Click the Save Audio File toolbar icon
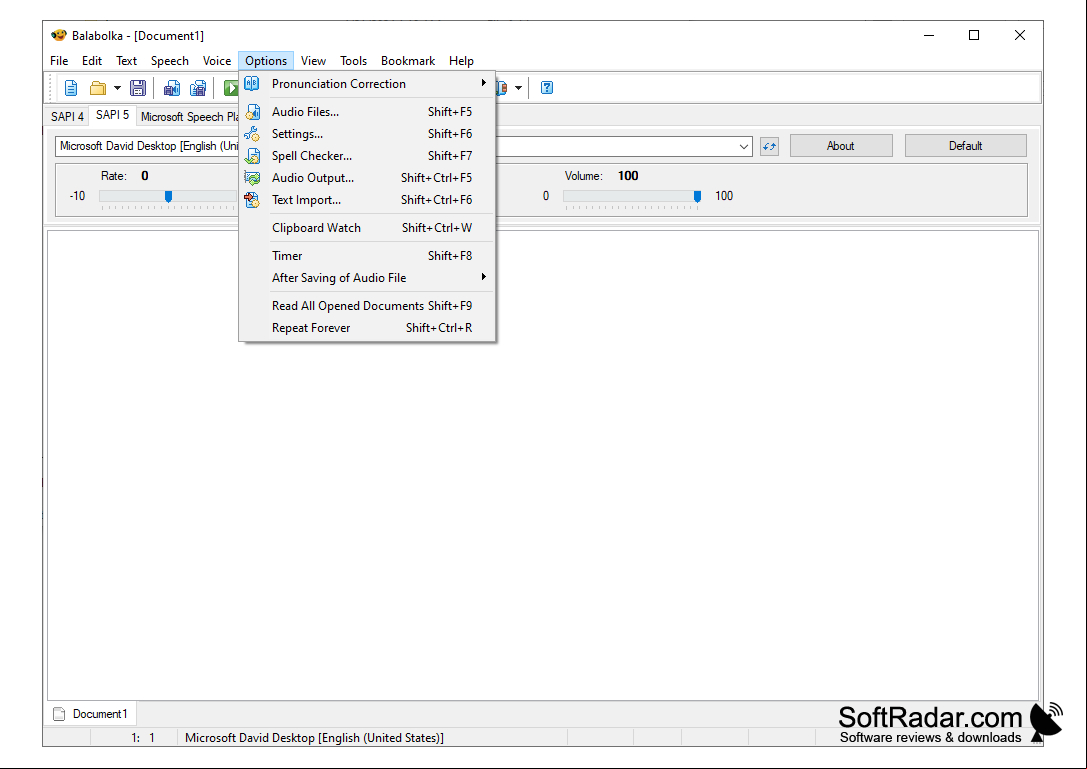The width and height of the screenshot is (1087, 769). pyautogui.click(x=172, y=88)
